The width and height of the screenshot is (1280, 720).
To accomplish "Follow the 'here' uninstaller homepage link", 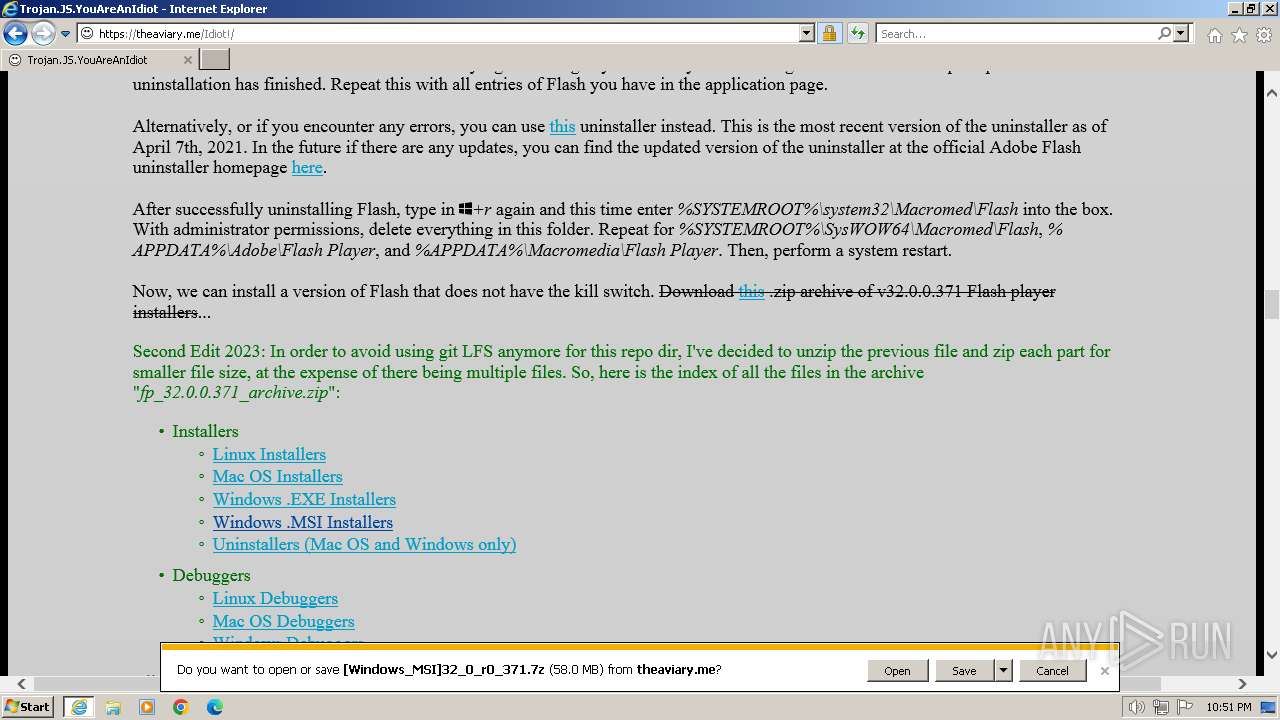I will (x=307, y=167).
